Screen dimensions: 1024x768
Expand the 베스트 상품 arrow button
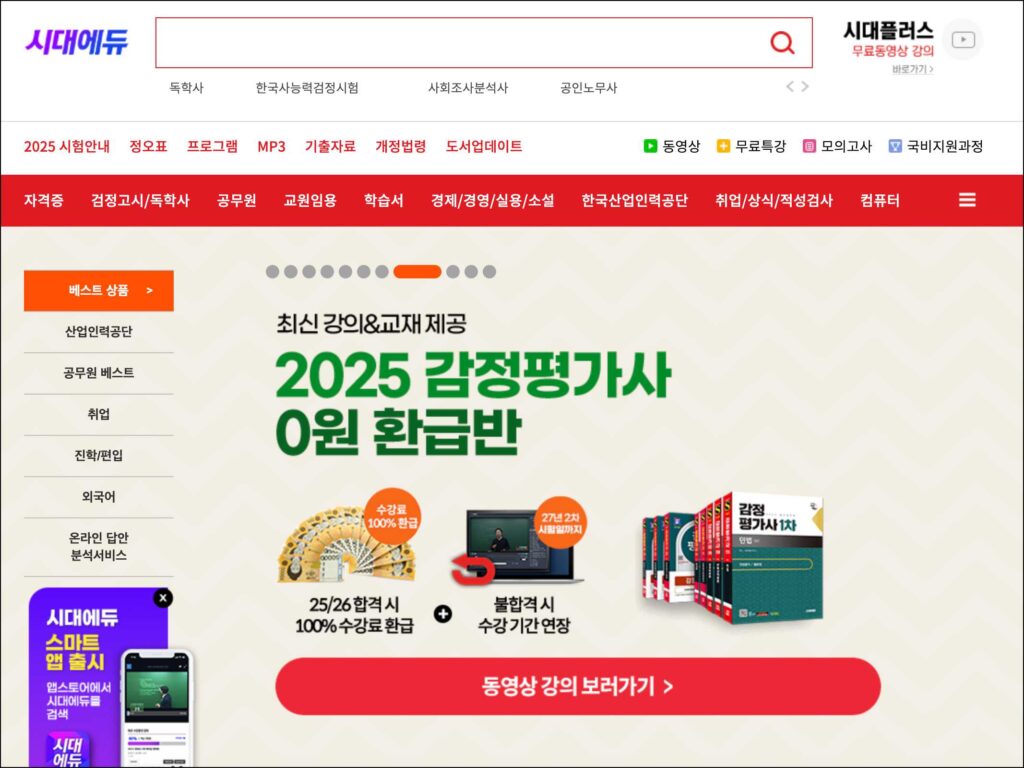(x=99, y=291)
